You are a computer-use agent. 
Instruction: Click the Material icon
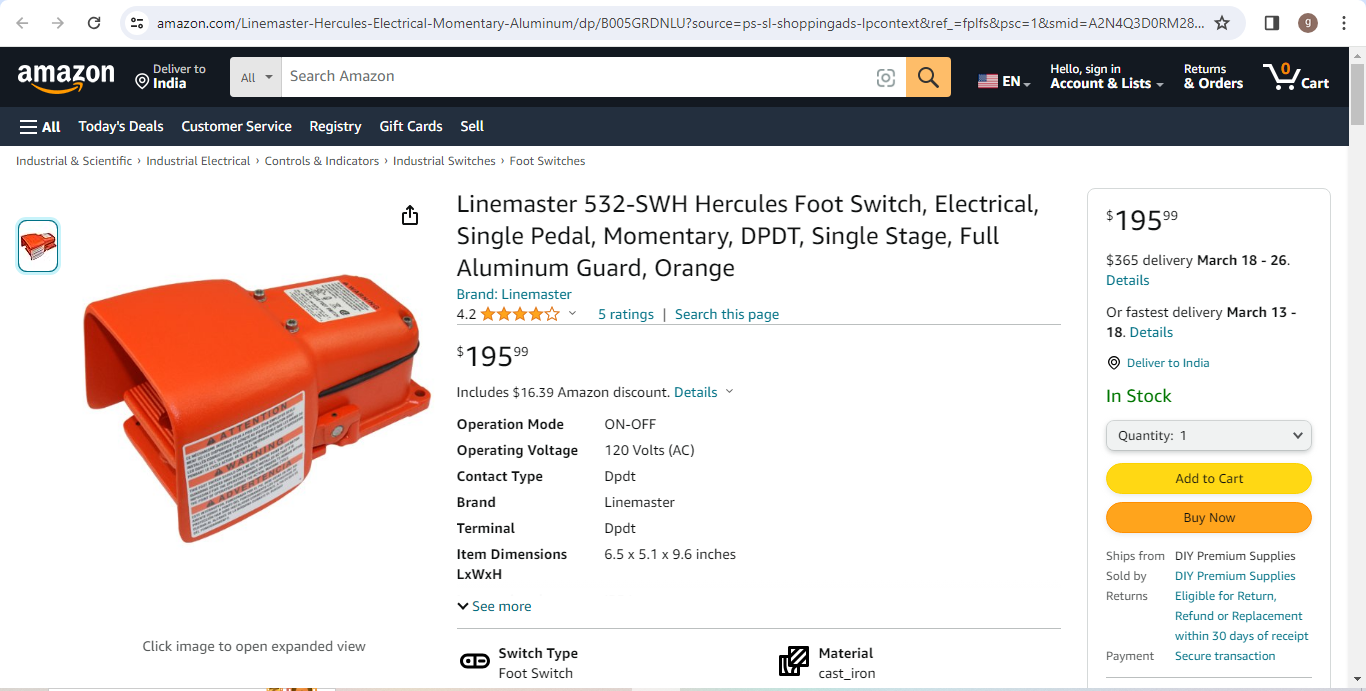794,661
